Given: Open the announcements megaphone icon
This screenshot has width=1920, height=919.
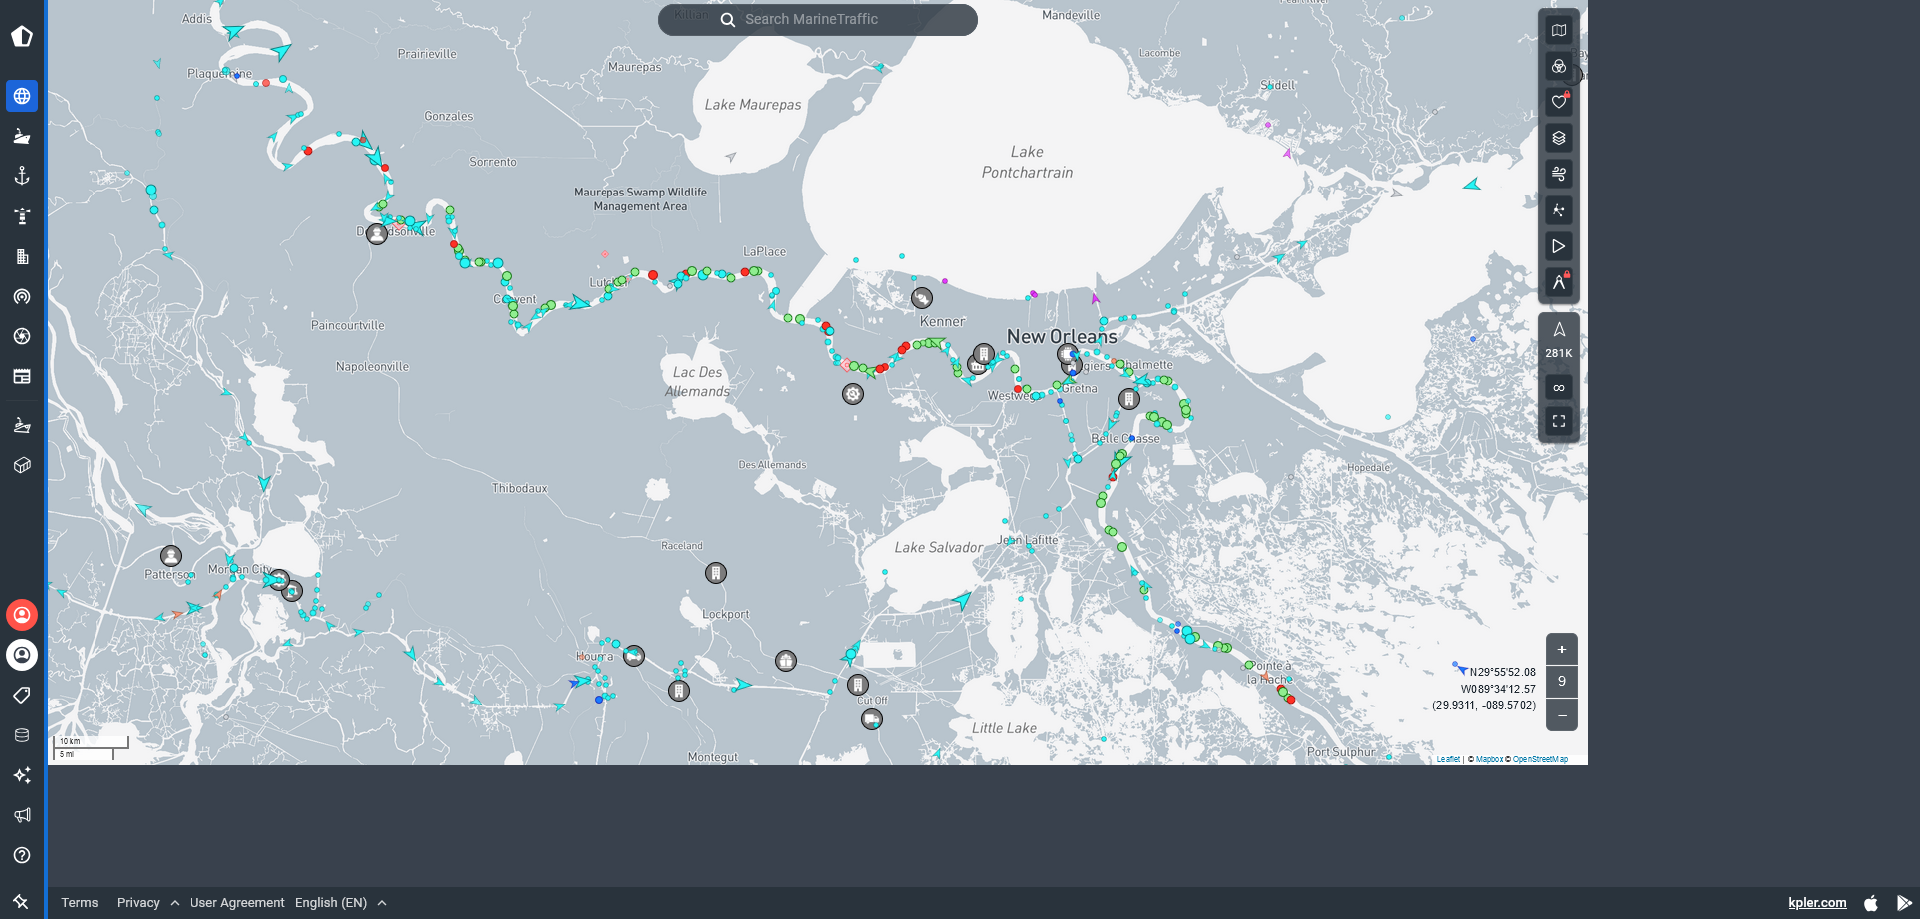Looking at the screenshot, I should [x=22, y=815].
